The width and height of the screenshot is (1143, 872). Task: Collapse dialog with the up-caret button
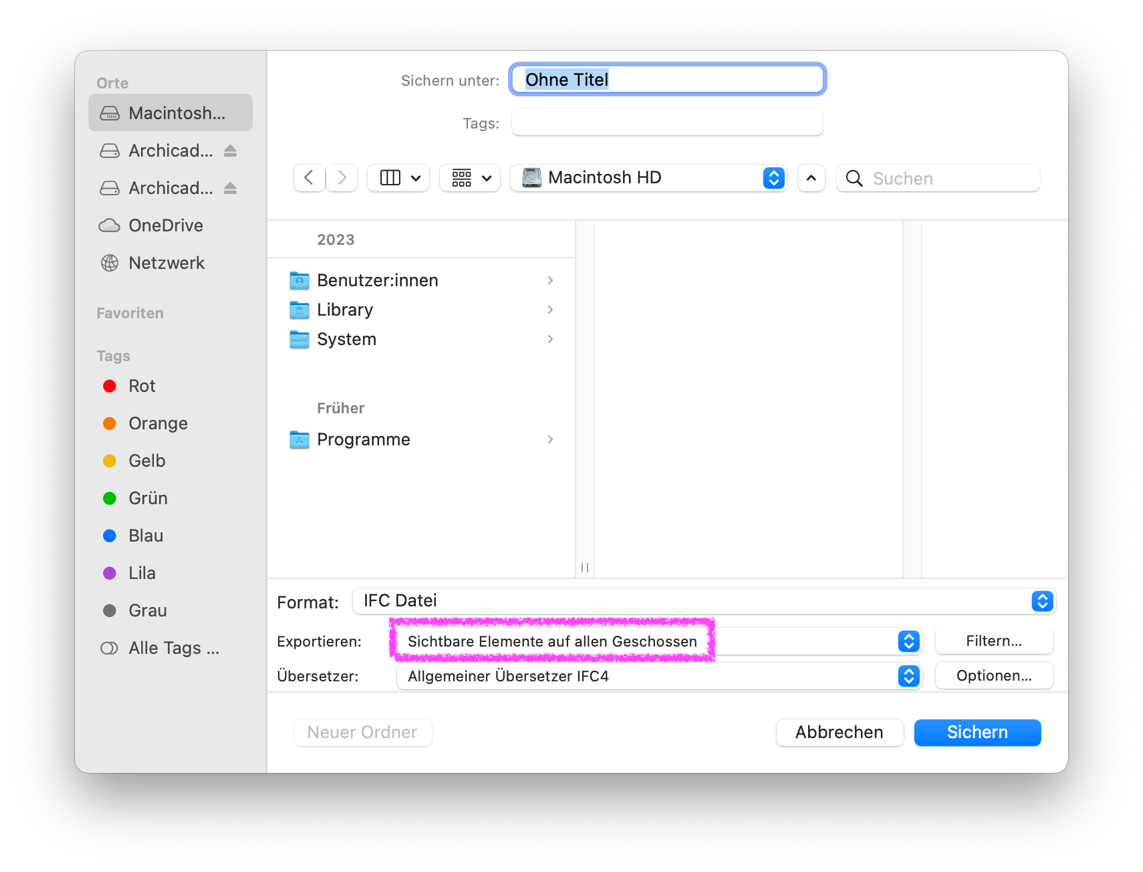[x=811, y=178]
